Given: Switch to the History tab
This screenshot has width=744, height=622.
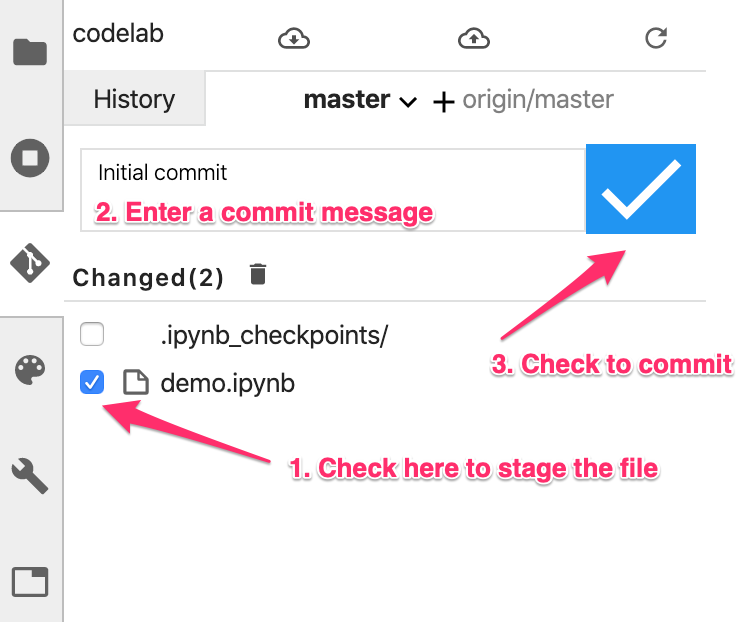Looking at the screenshot, I should [x=134, y=100].
